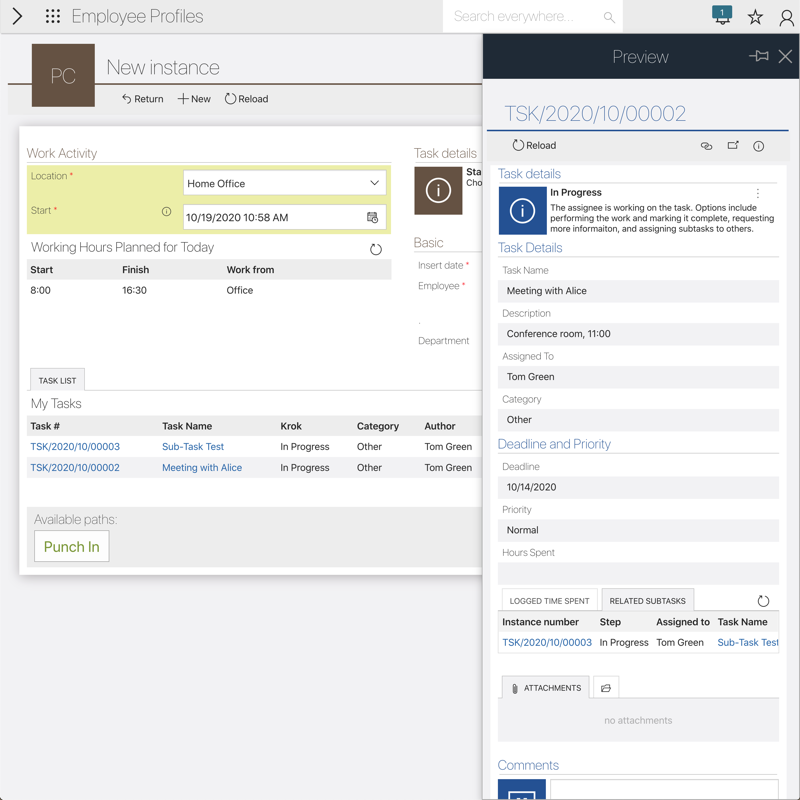Click the notifications bell icon

722,16
